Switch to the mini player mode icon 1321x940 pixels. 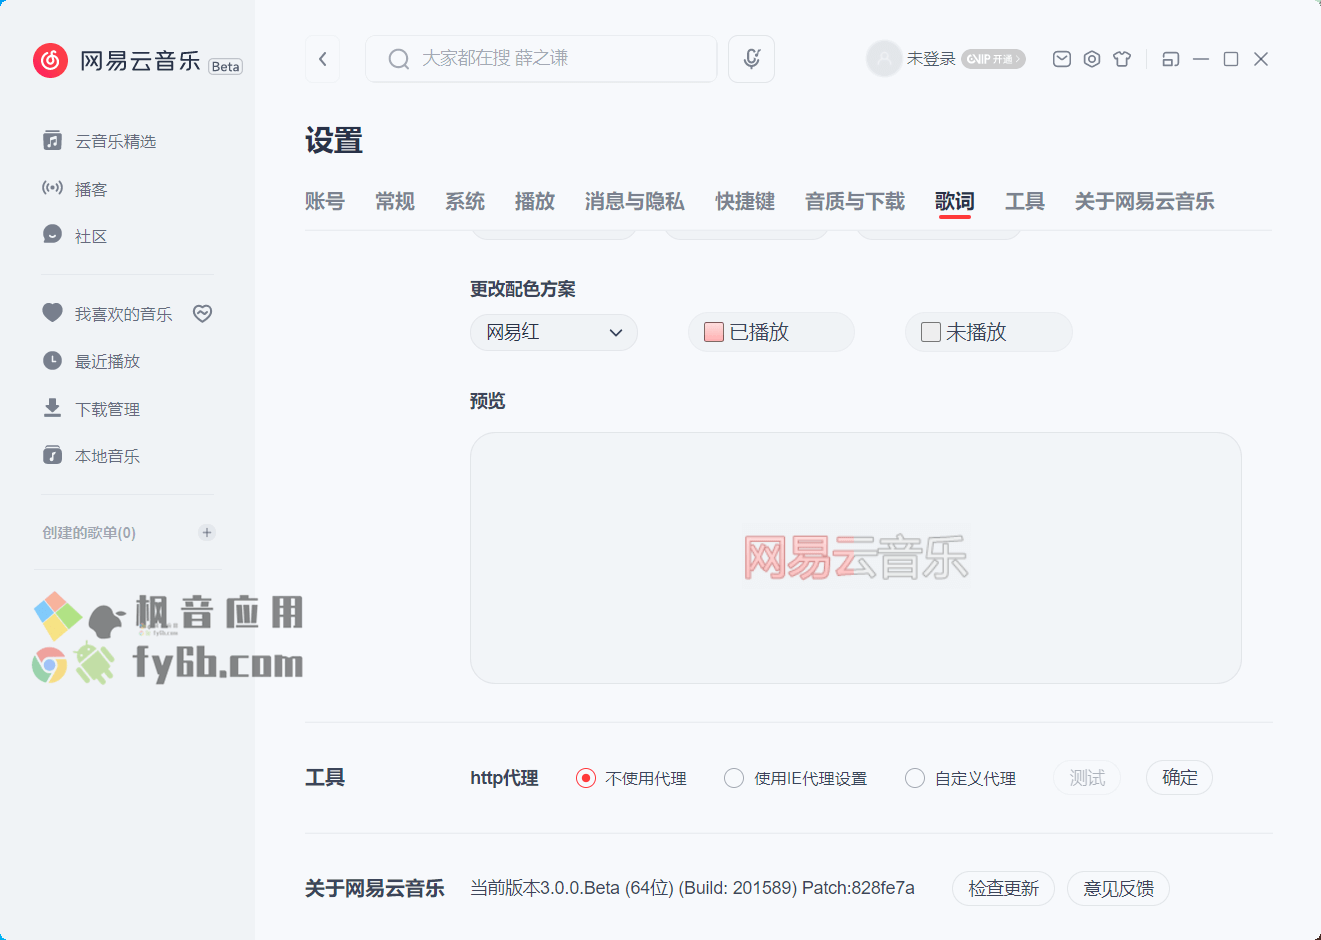coord(1171,59)
